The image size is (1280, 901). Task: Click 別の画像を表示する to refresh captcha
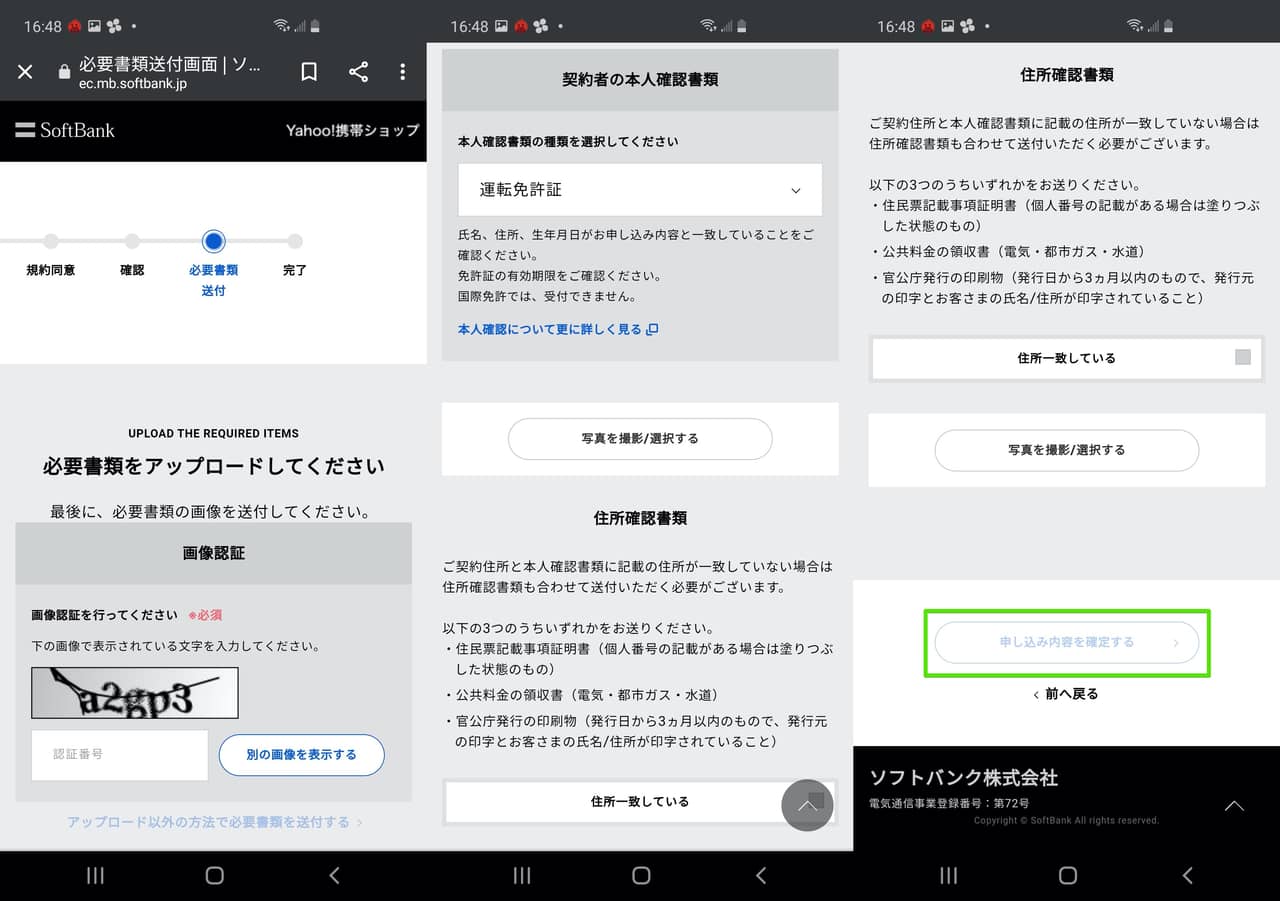coord(301,755)
